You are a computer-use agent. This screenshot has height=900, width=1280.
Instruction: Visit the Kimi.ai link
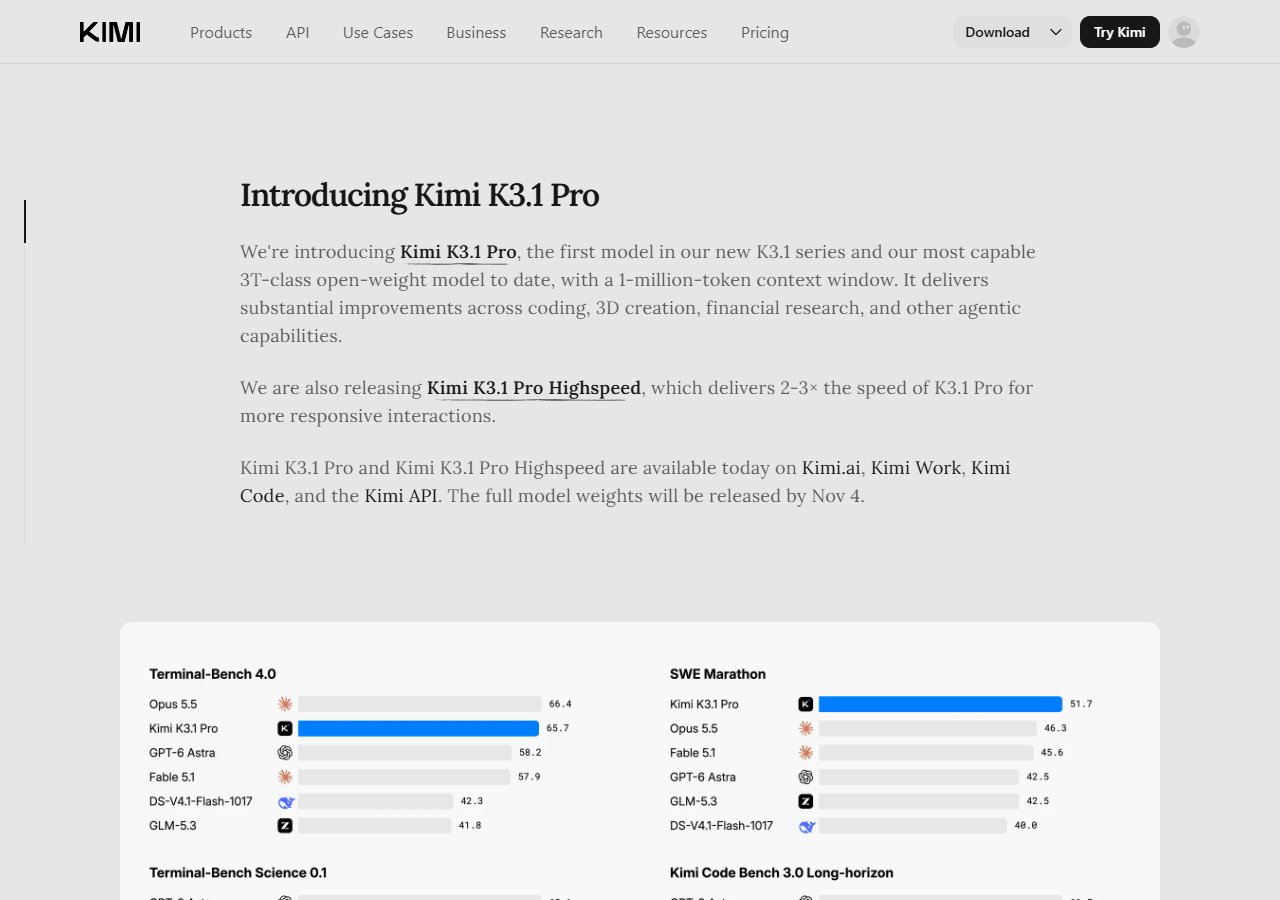[832, 468]
